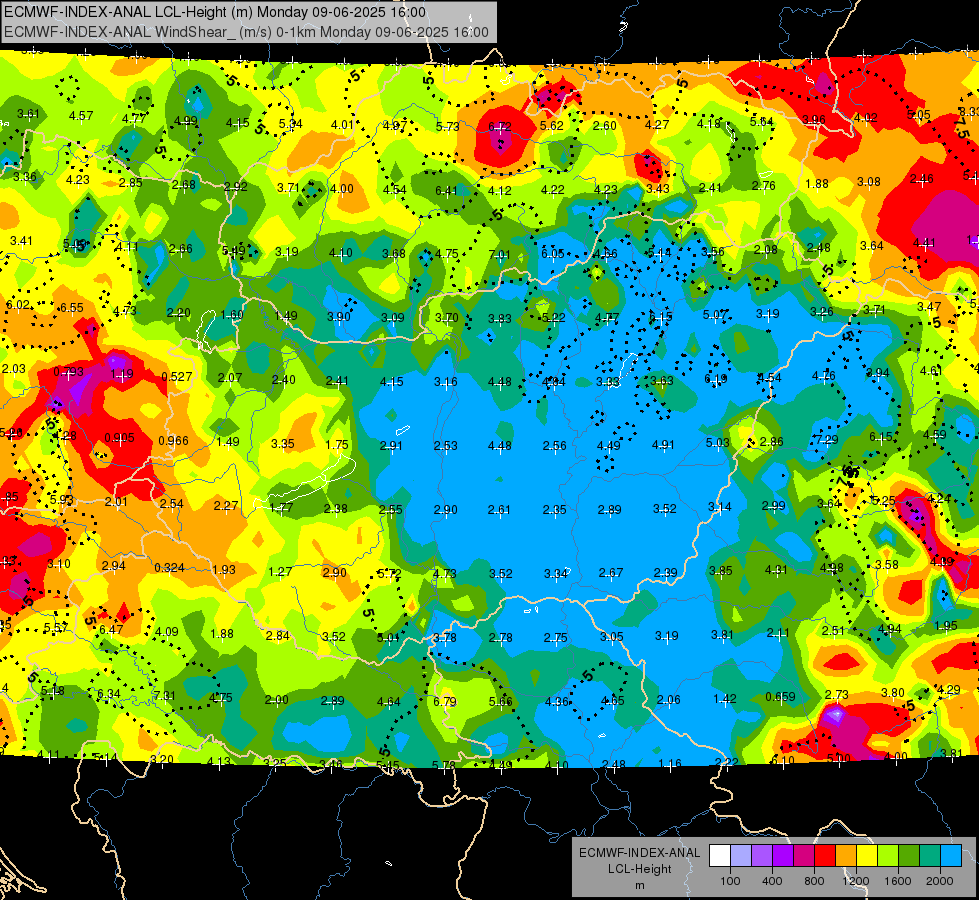Click the sky blue legend swatch

(x=951, y=855)
